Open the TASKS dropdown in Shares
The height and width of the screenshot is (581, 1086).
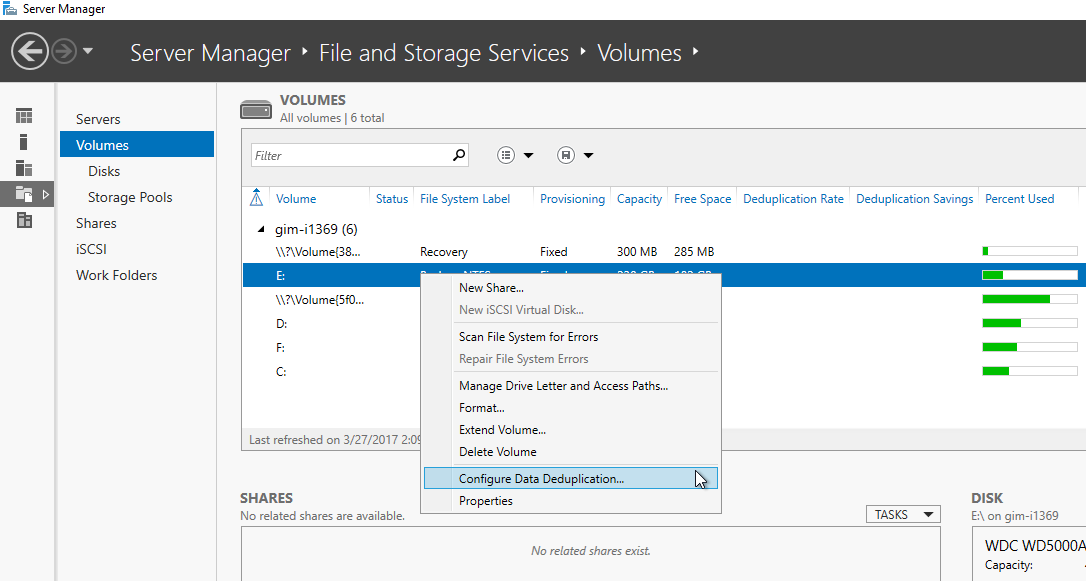(902, 514)
